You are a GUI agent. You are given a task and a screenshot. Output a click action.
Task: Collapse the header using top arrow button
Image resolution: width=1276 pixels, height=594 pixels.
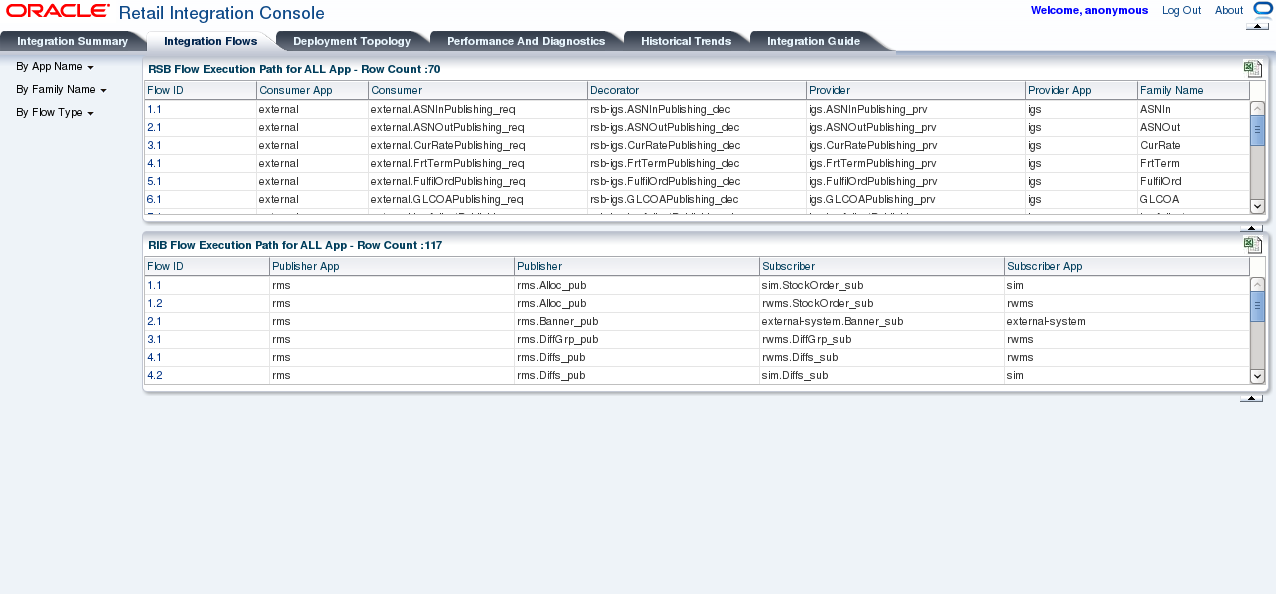point(1257,26)
